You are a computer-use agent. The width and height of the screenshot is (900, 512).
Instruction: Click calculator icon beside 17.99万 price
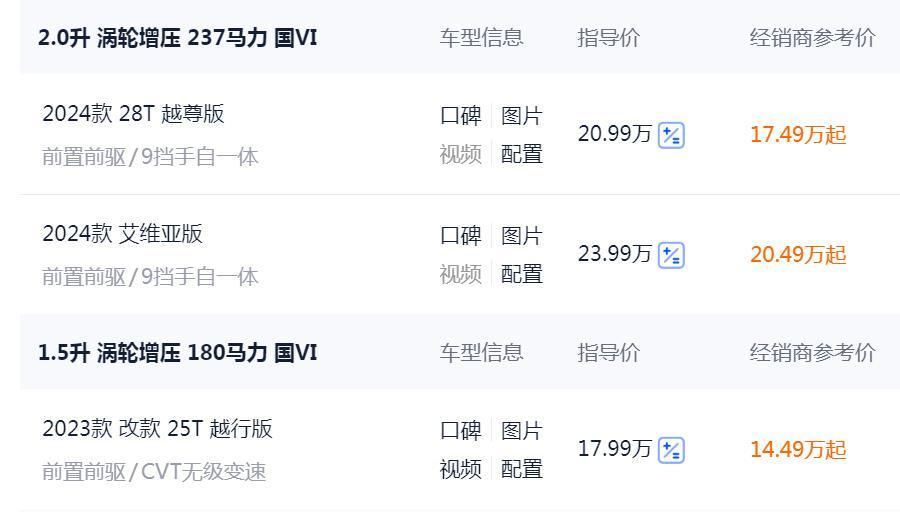[671, 450]
